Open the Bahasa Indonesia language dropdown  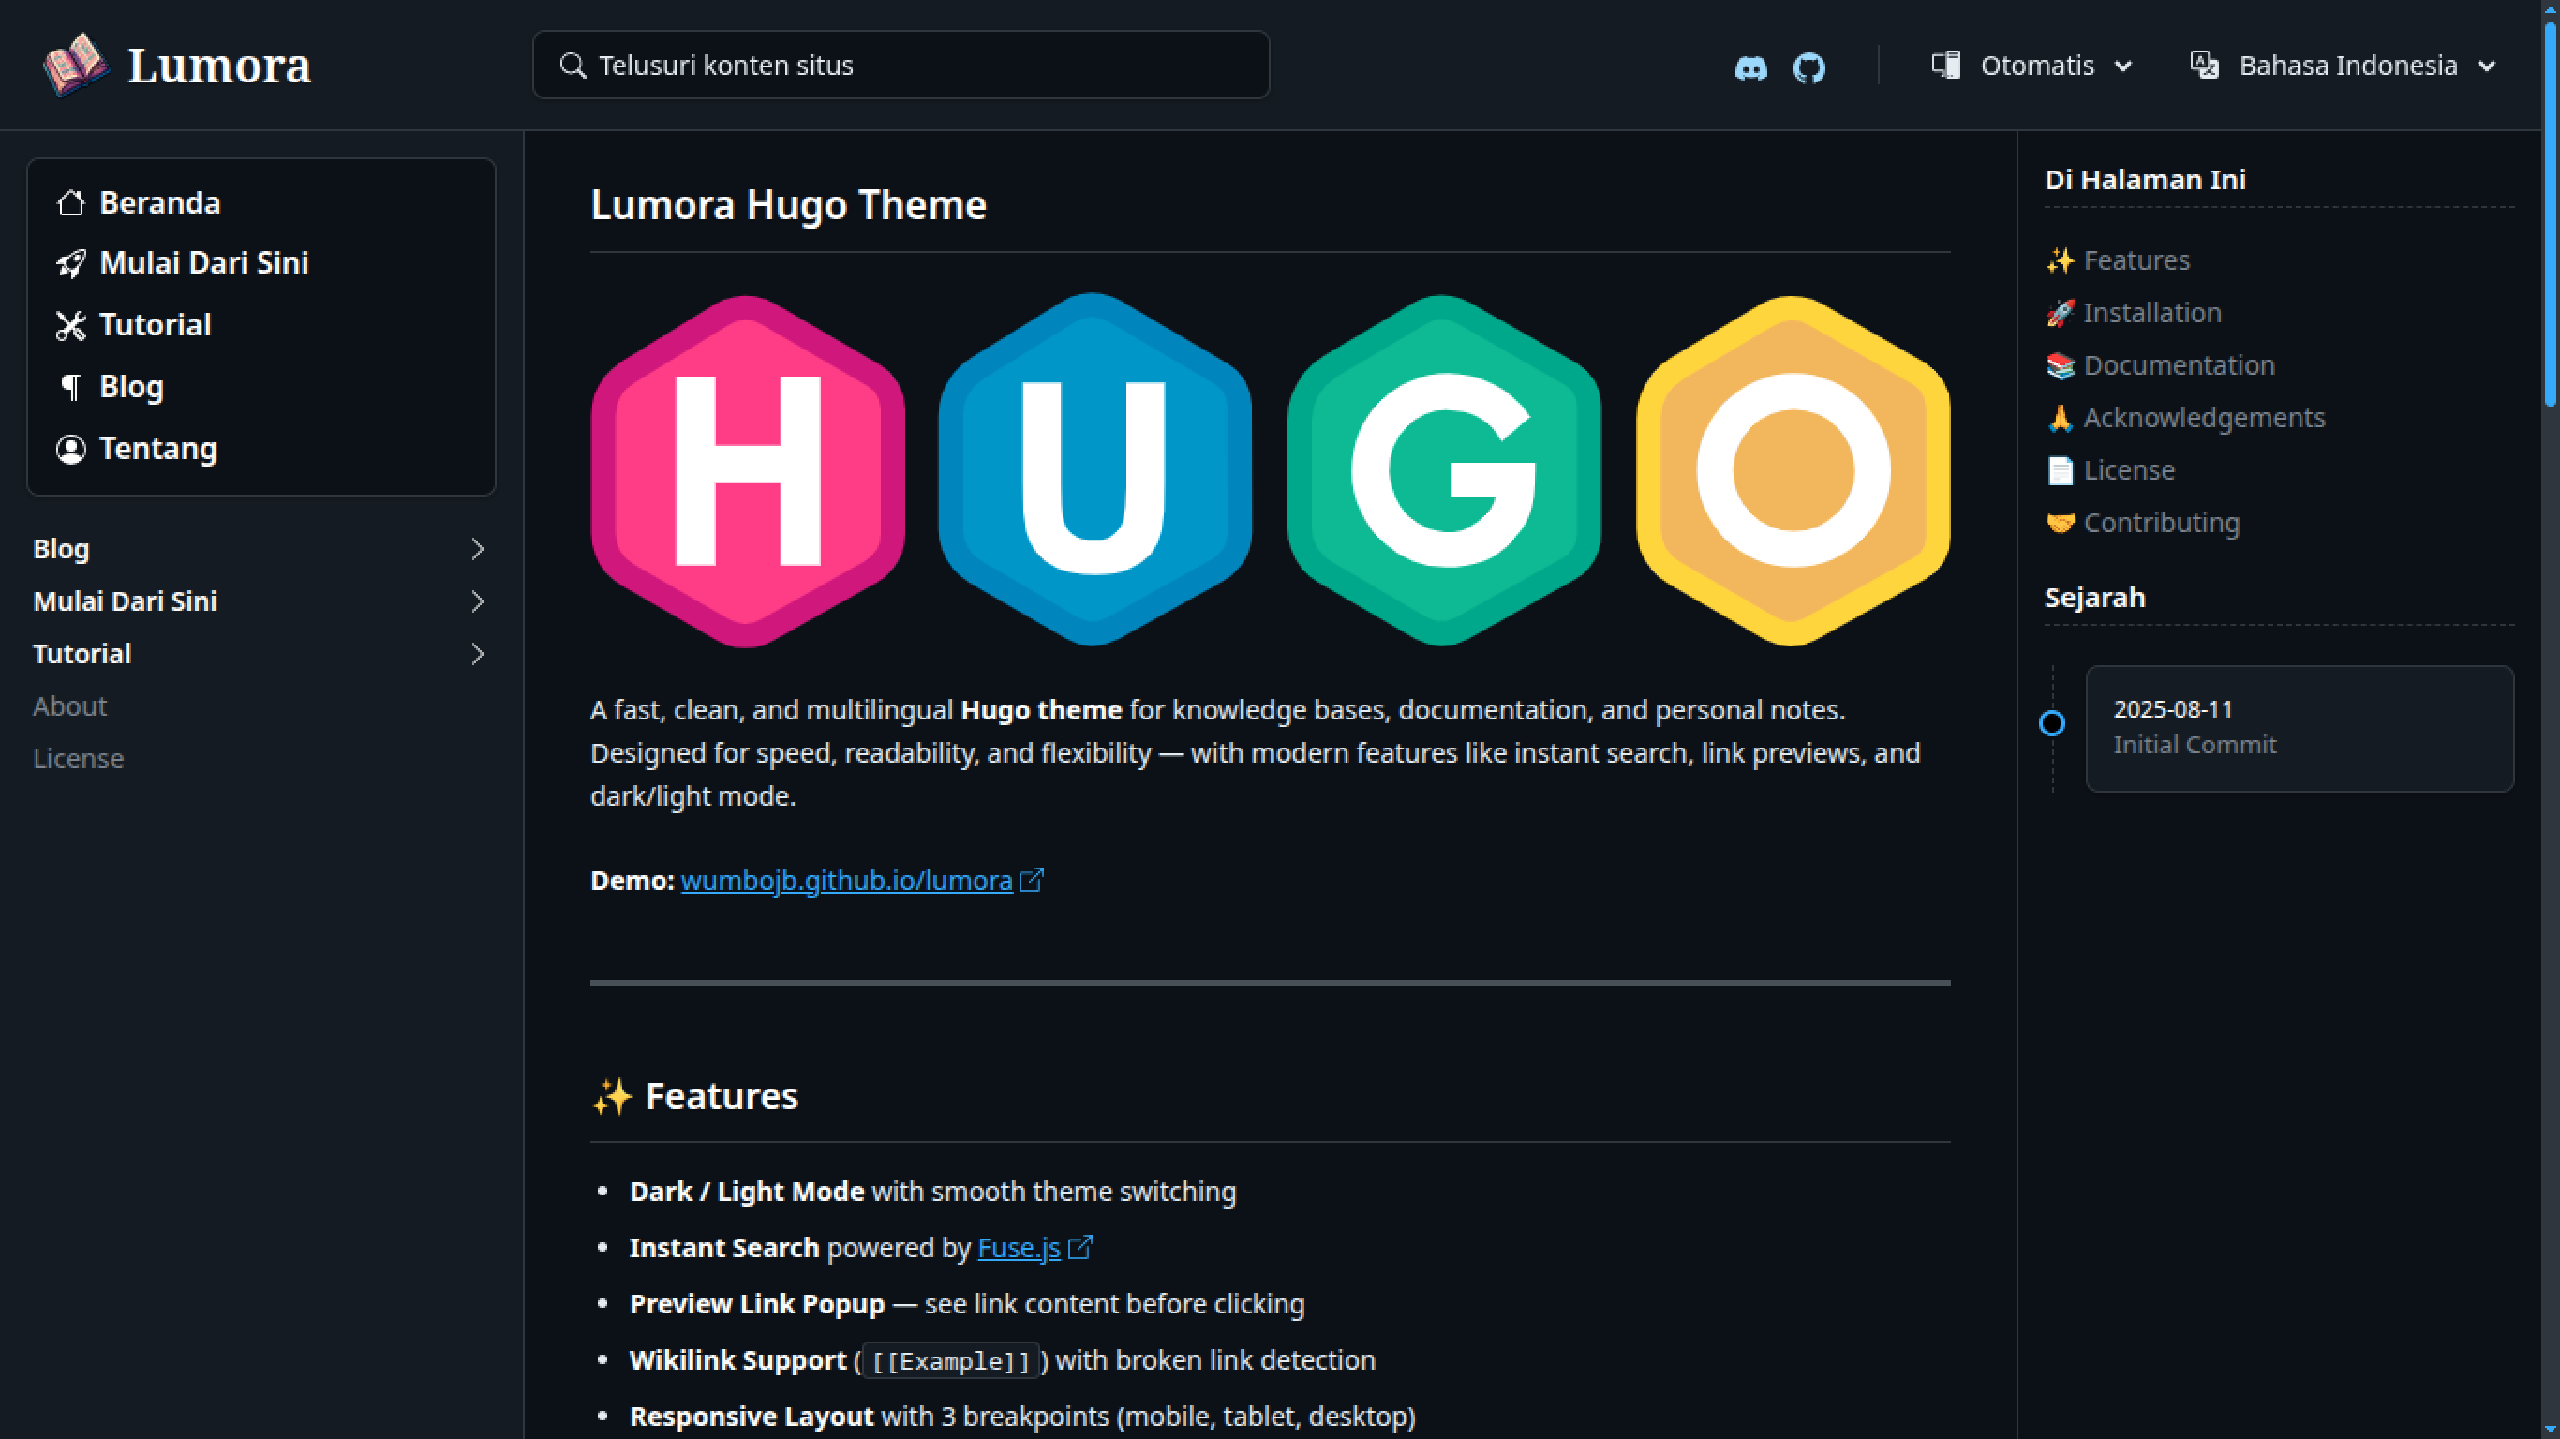[2343, 66]
